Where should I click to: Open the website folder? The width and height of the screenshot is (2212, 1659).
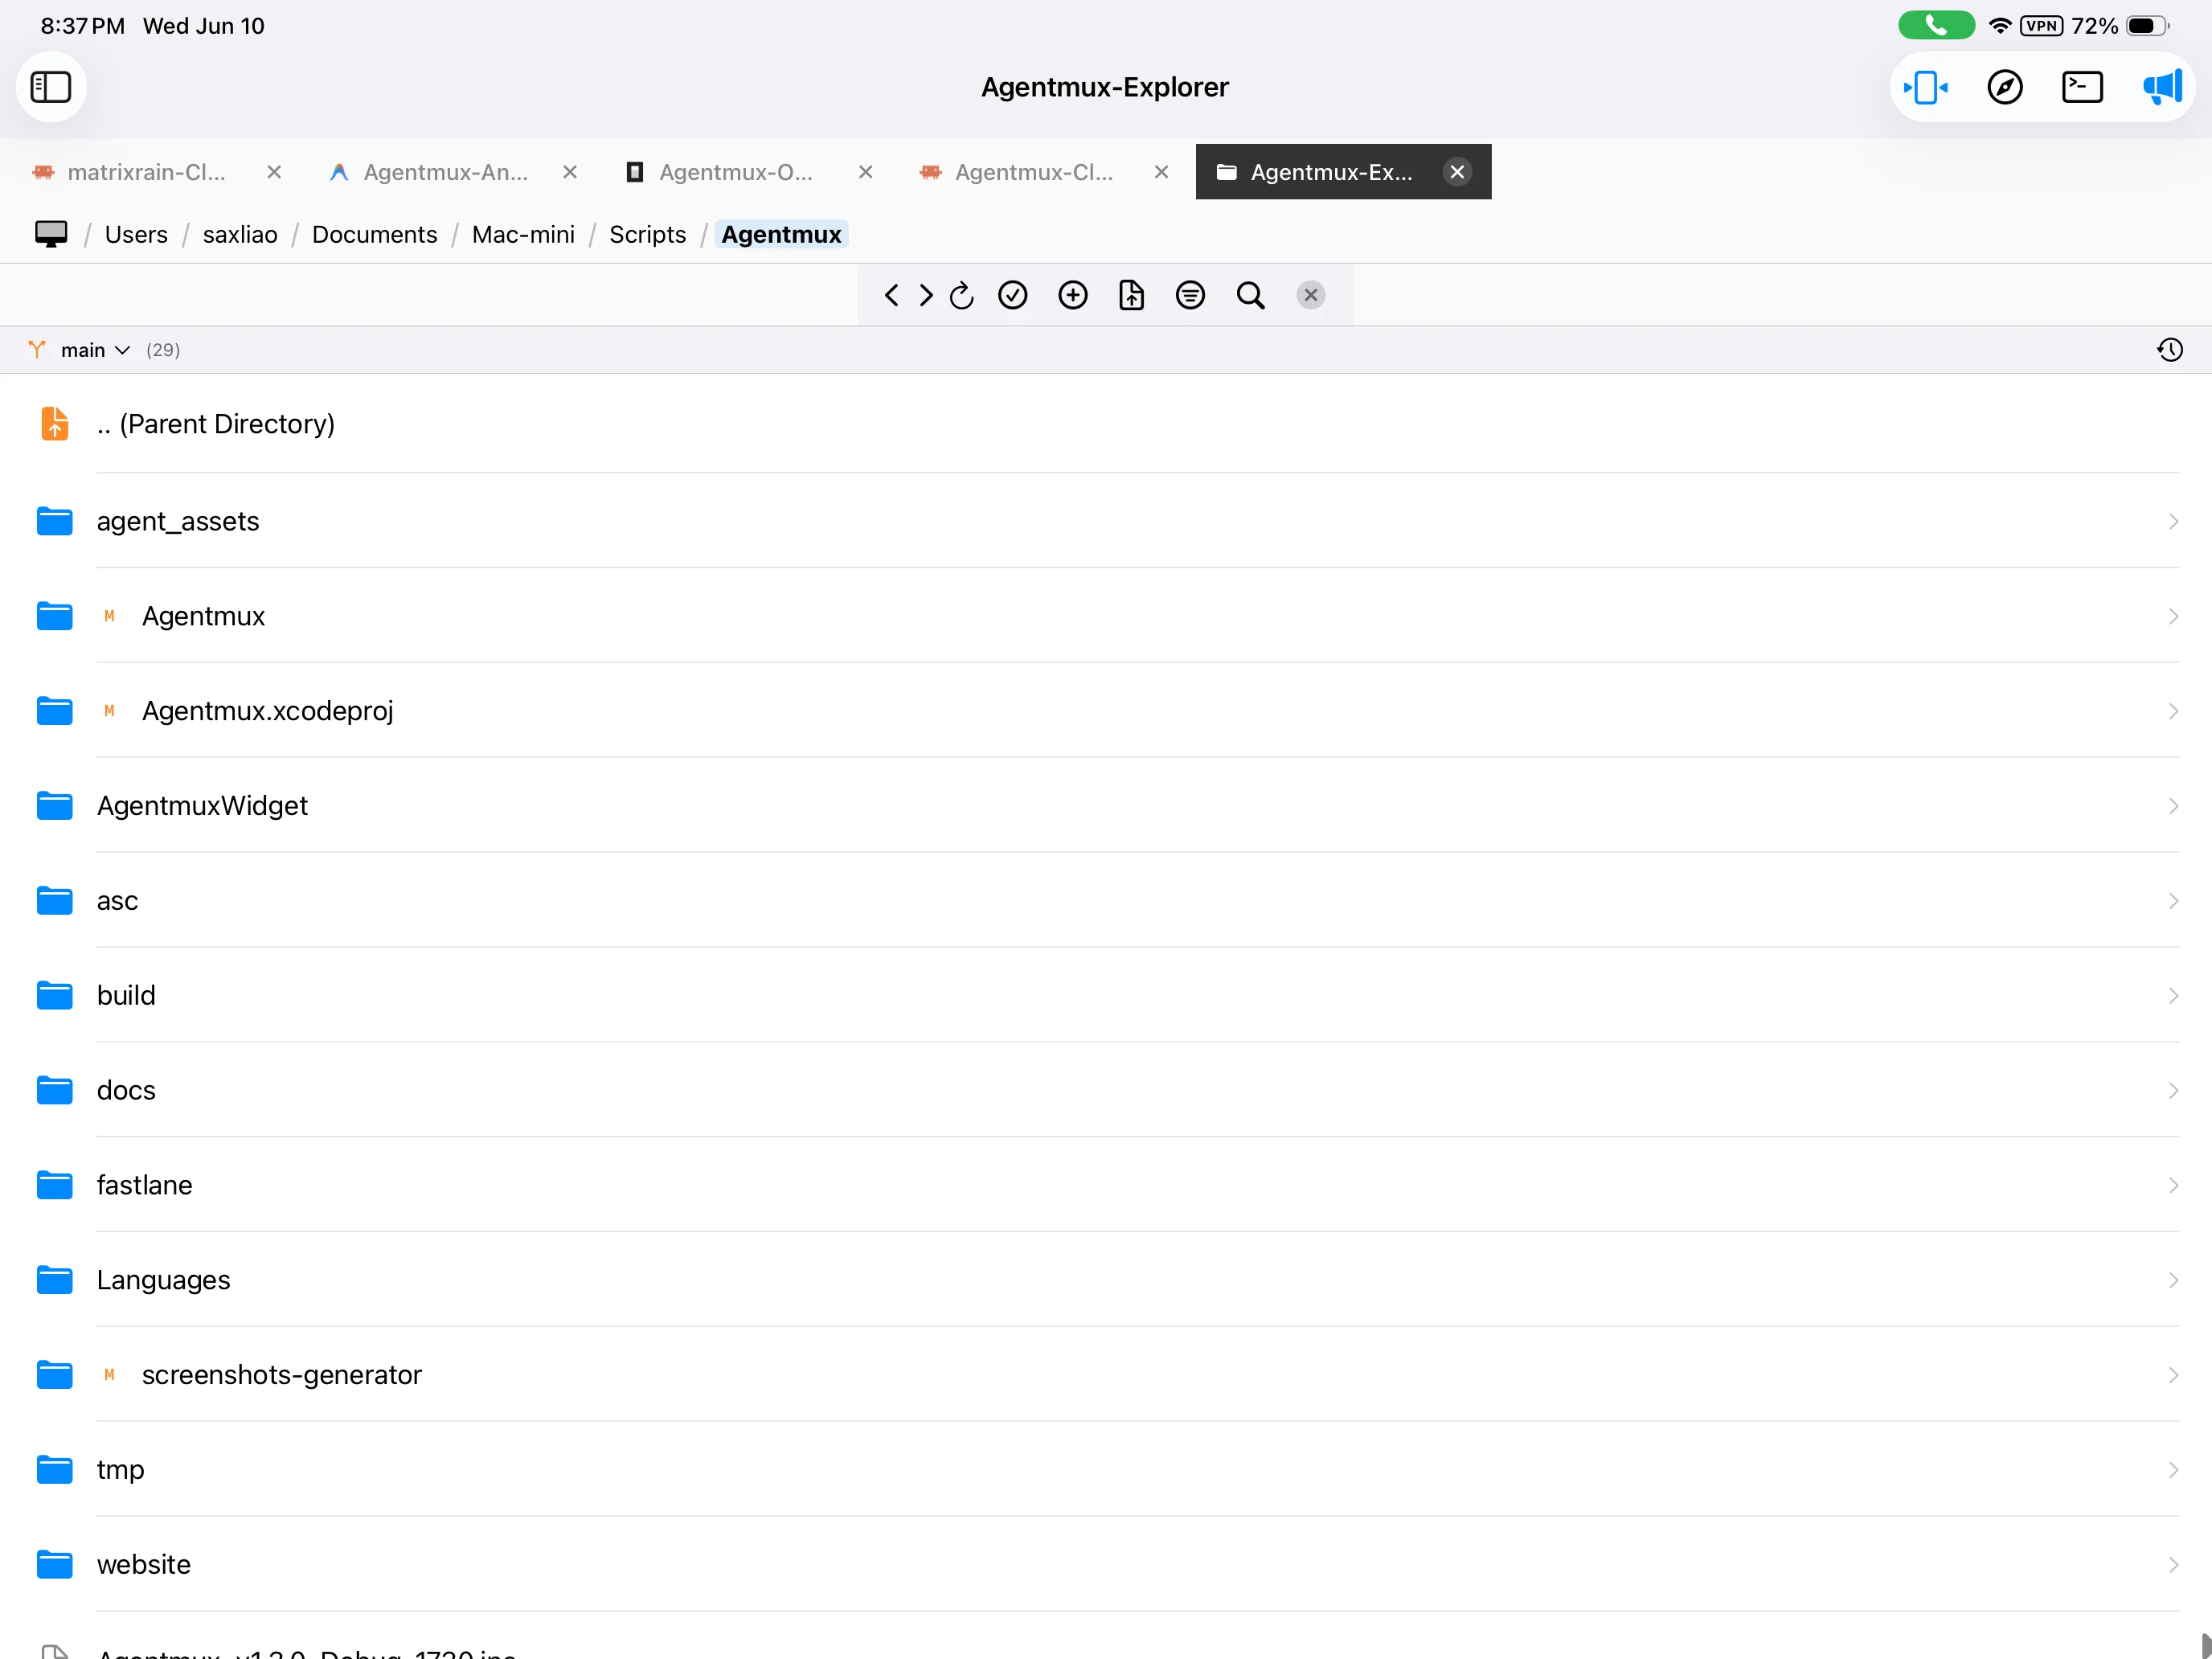(1106, 1564)
